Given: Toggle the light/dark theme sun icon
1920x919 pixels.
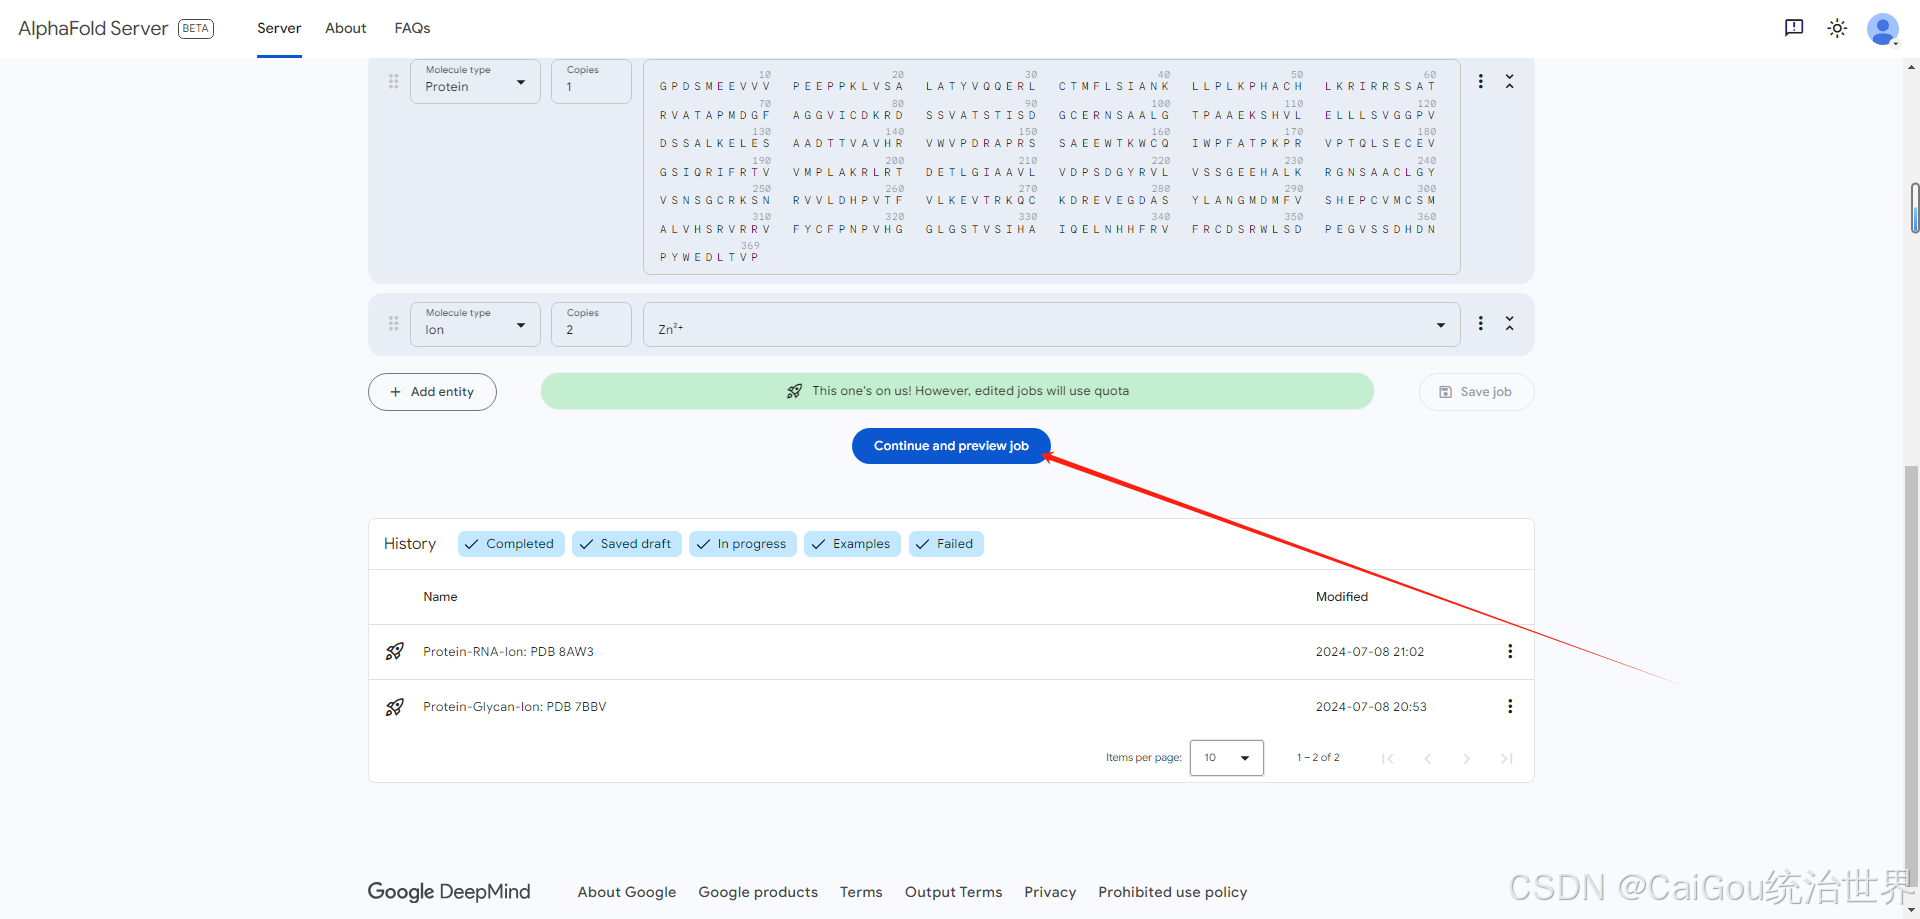Looking at the screenshot, I should 1837,28.
